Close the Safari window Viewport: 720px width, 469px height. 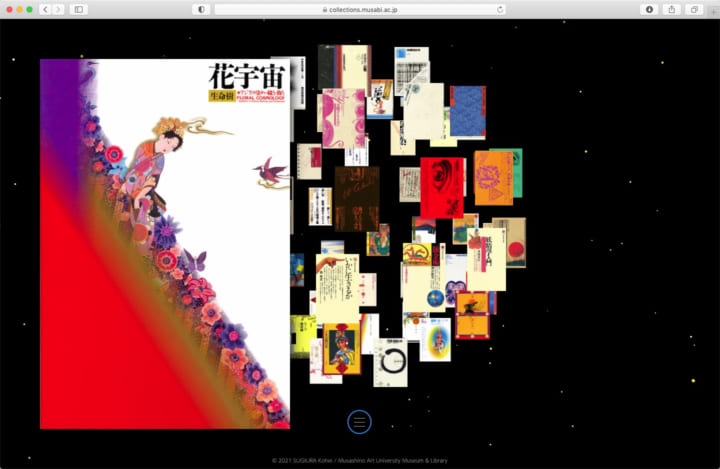9,9
